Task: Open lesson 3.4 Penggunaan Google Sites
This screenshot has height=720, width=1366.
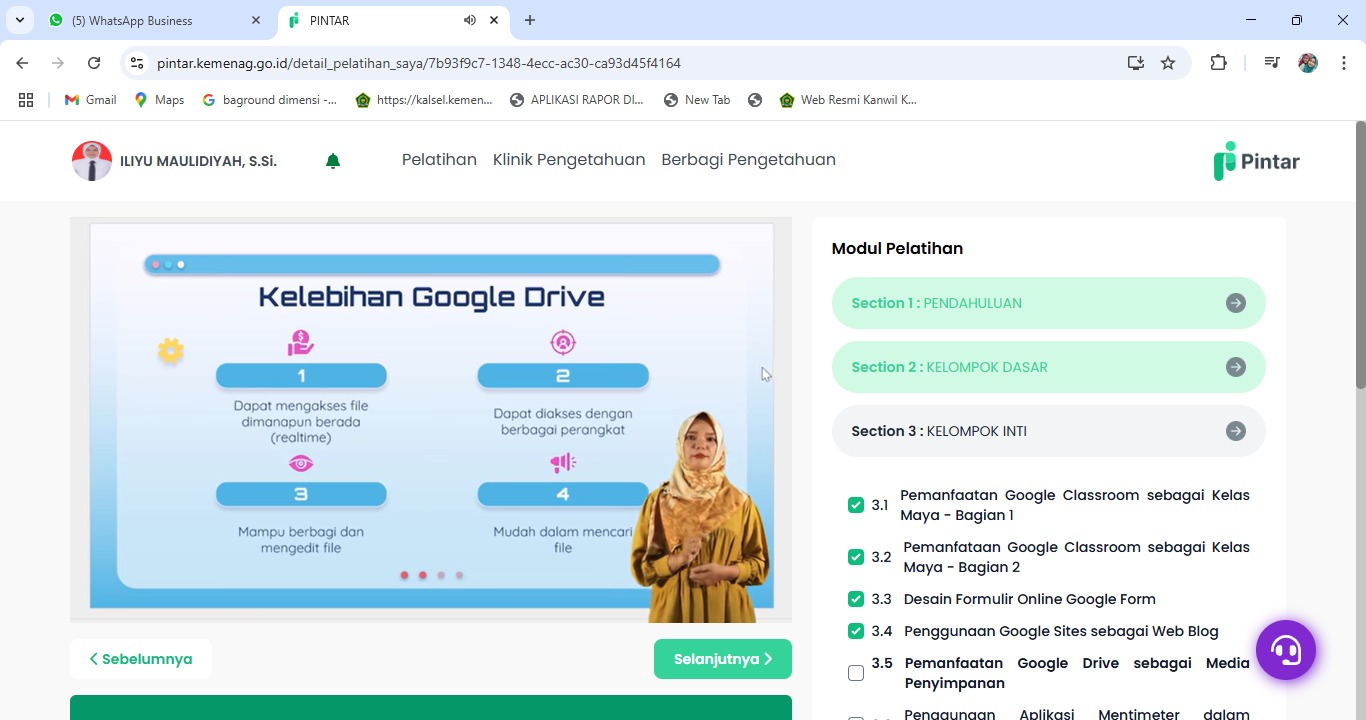Action: coord(1061,631)
